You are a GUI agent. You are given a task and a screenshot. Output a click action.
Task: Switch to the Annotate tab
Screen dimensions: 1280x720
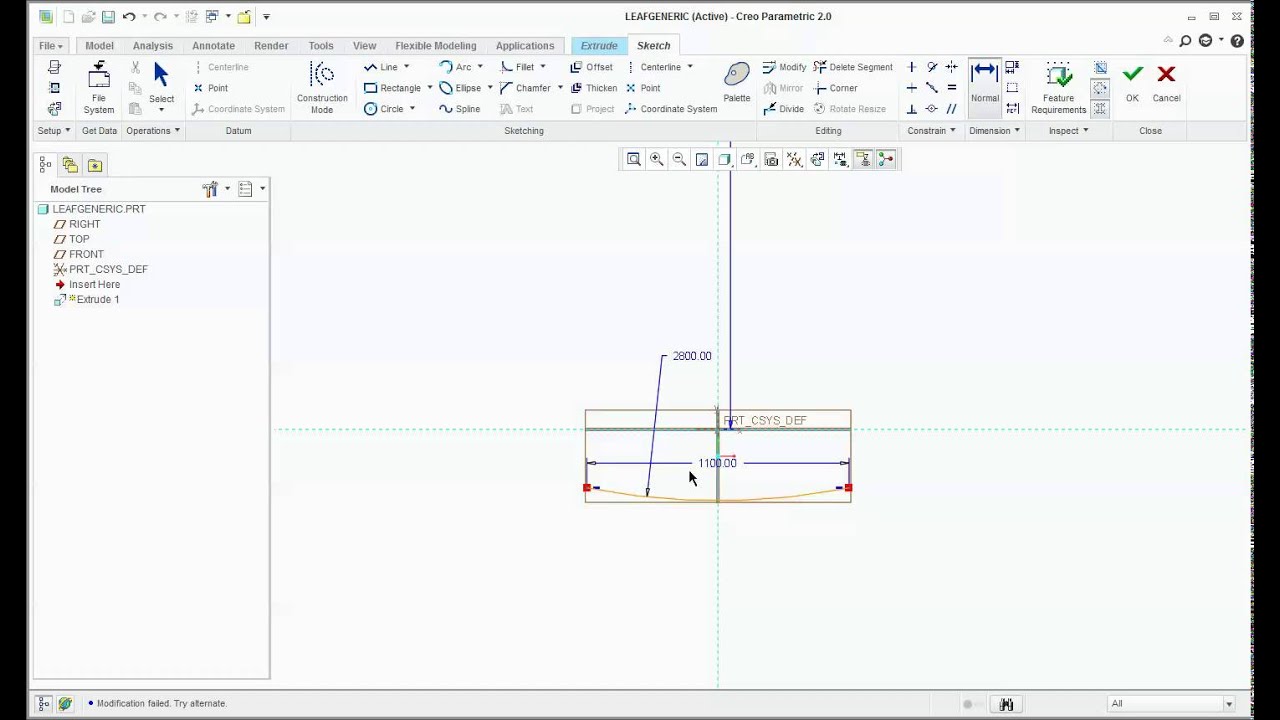[213, 46]
